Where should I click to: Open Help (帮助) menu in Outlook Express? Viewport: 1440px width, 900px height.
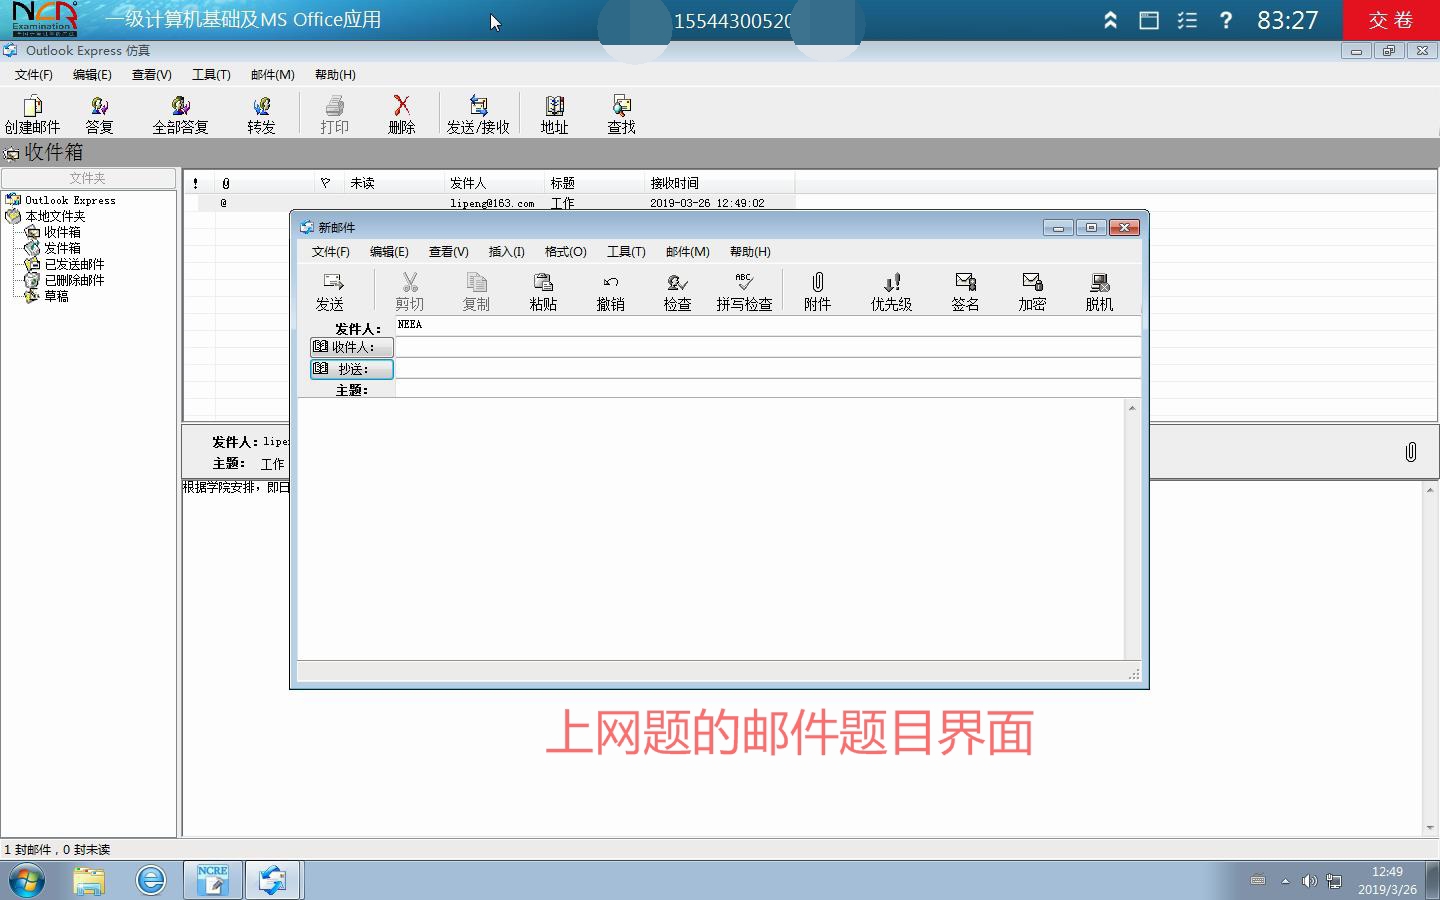[x=335, y=75]
